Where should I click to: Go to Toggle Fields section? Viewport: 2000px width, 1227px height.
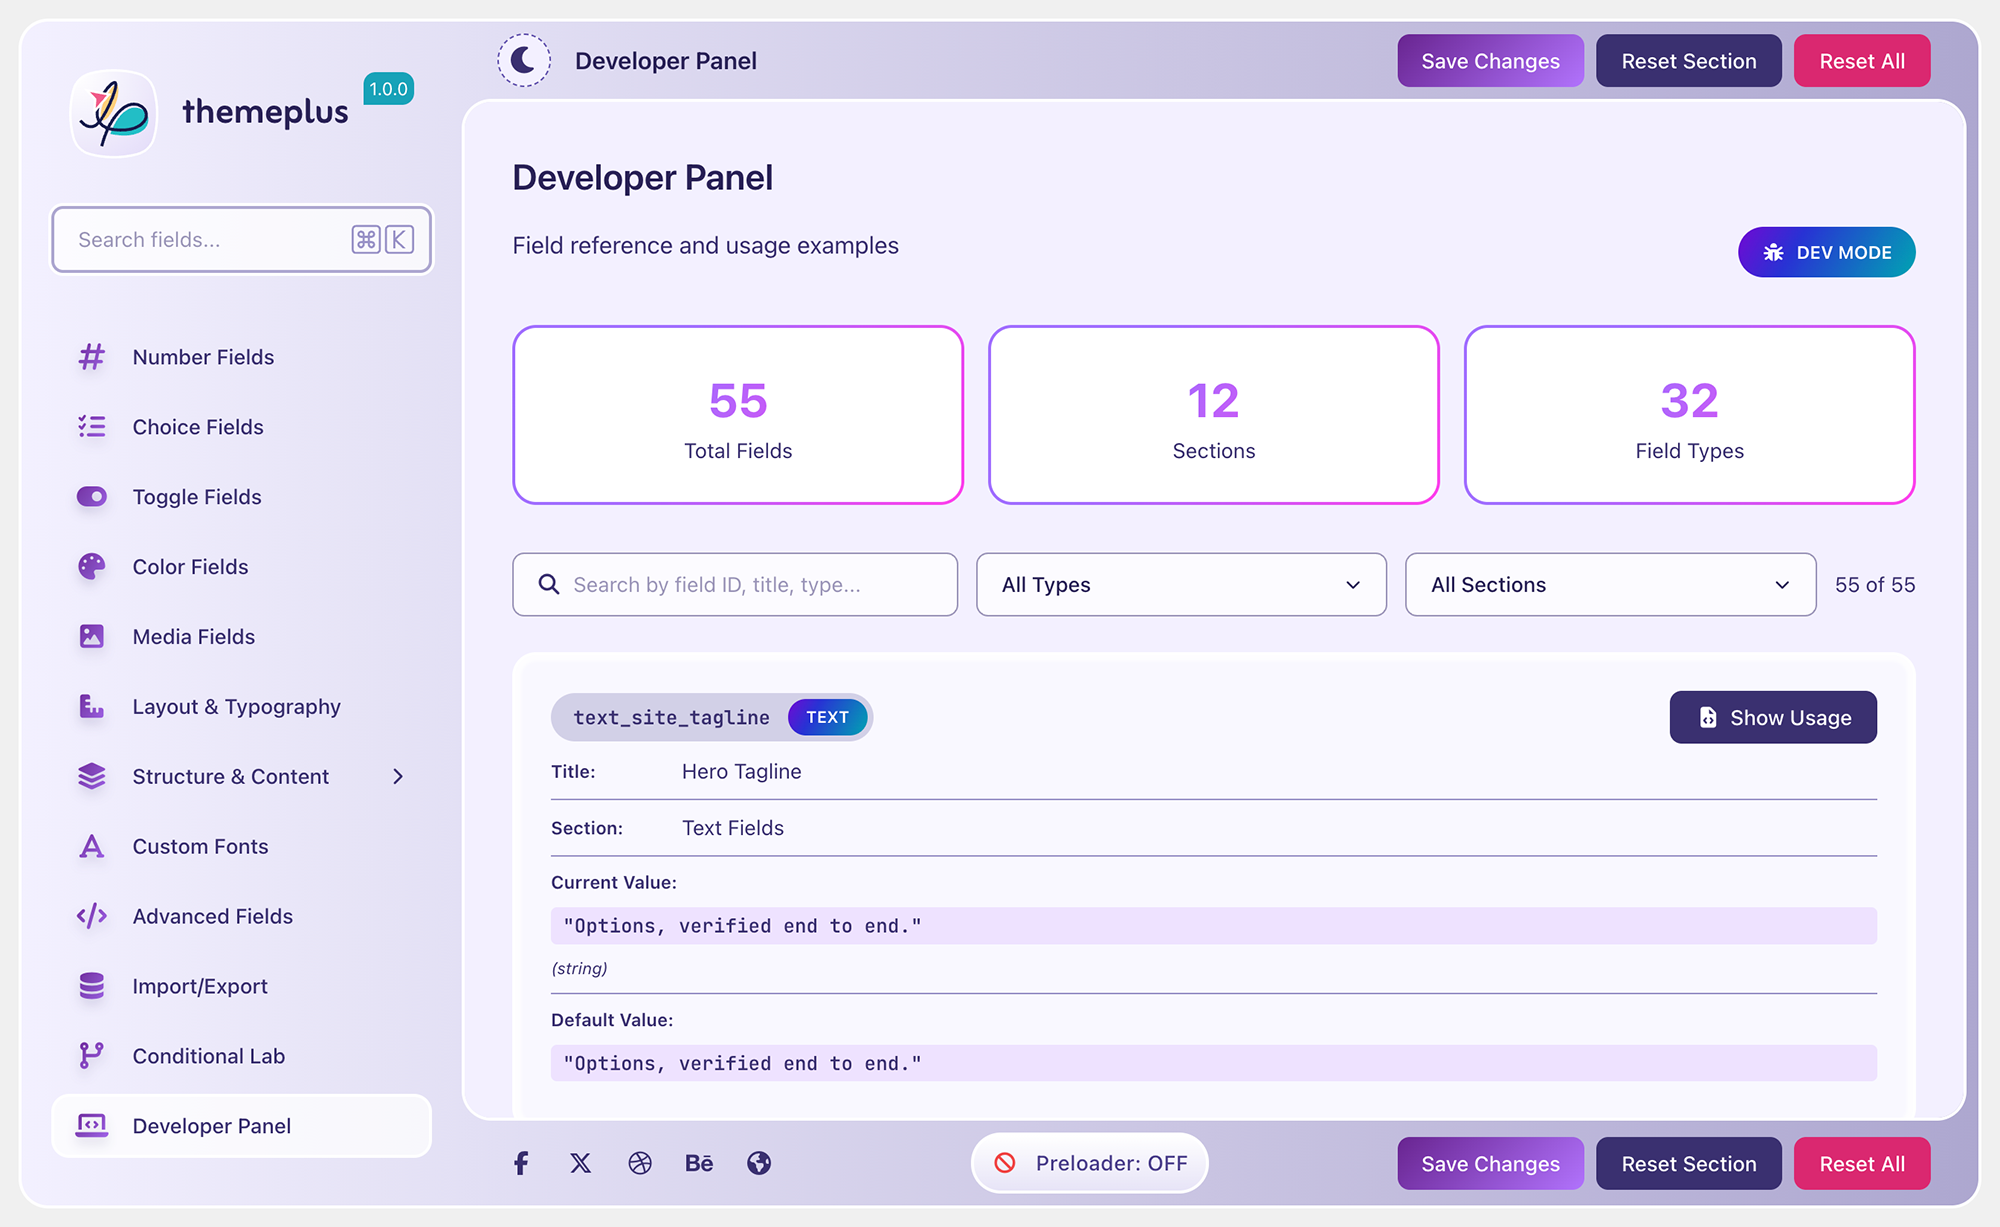(x=242, y=497)
